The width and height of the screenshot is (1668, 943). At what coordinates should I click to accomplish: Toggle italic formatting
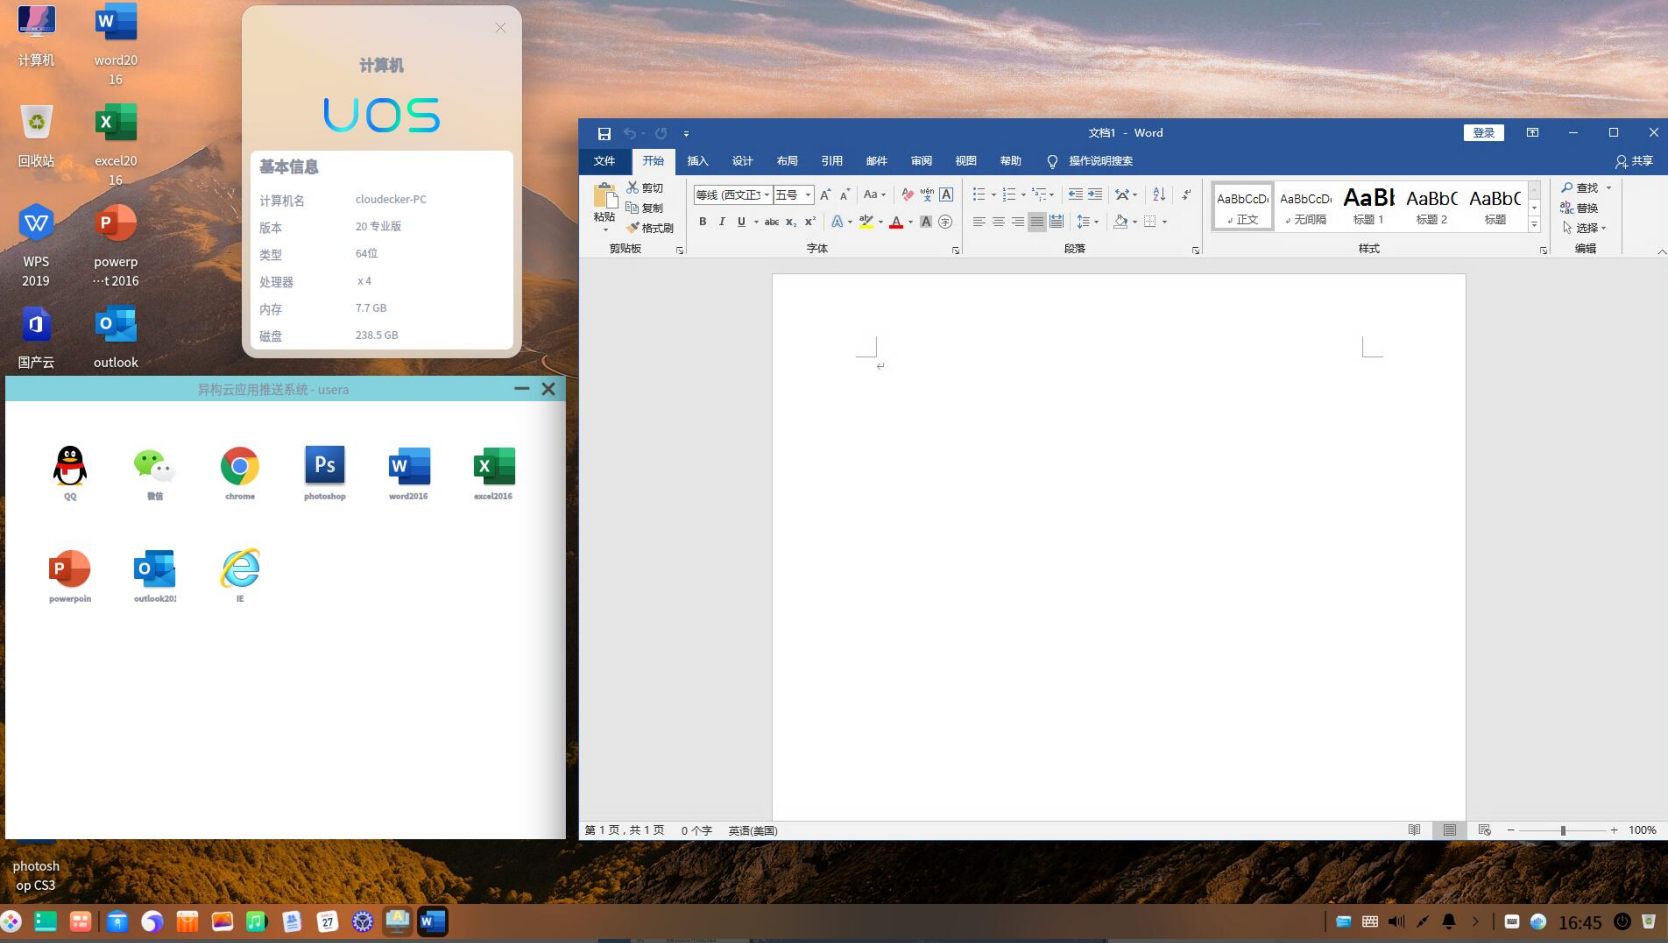721,222
